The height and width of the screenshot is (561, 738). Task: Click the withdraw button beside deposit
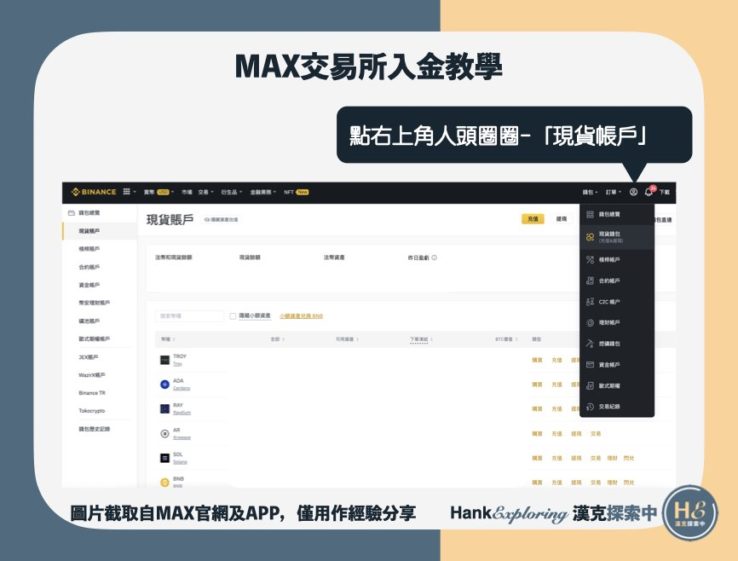(x=562, y=219)
